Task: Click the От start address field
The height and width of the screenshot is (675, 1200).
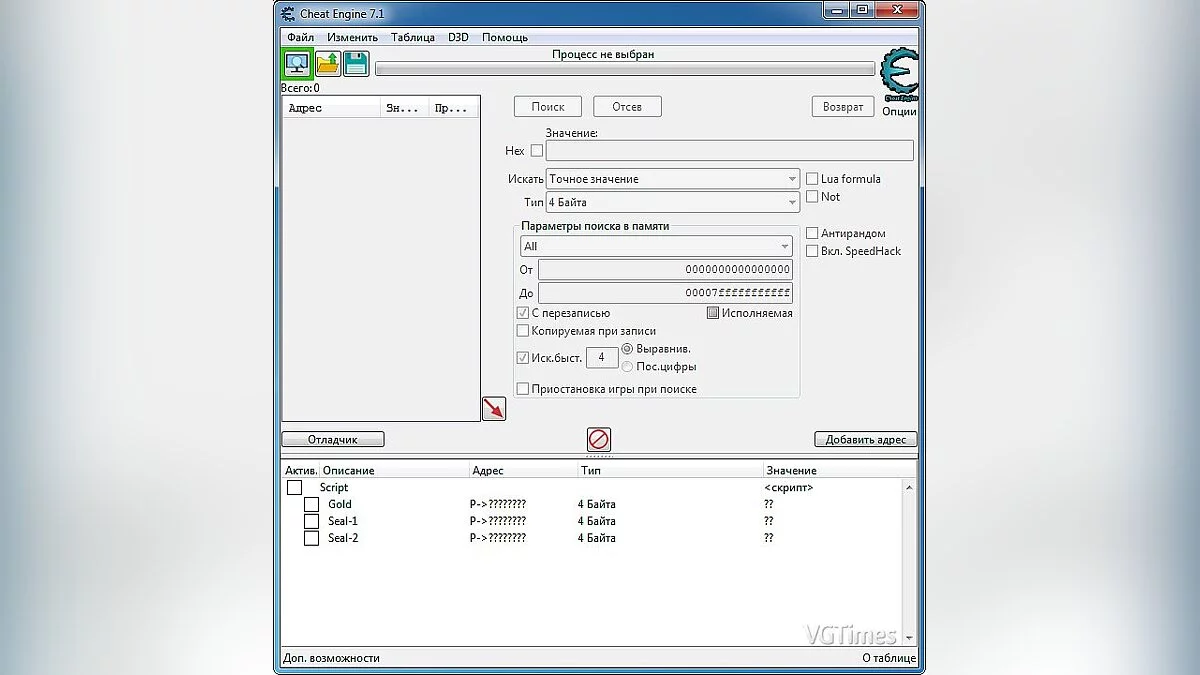Action: pyautogui.click(x=665, y=270)
